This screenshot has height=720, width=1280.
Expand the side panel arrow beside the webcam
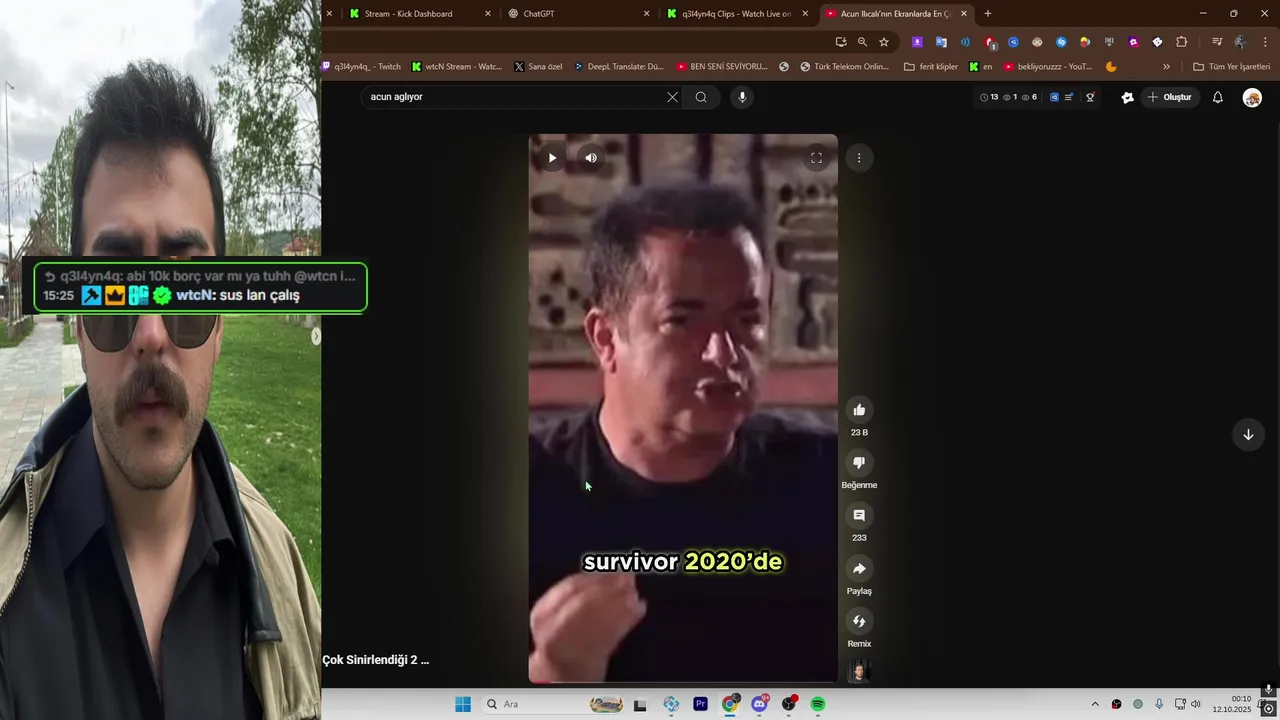click(x=316, y=337)
